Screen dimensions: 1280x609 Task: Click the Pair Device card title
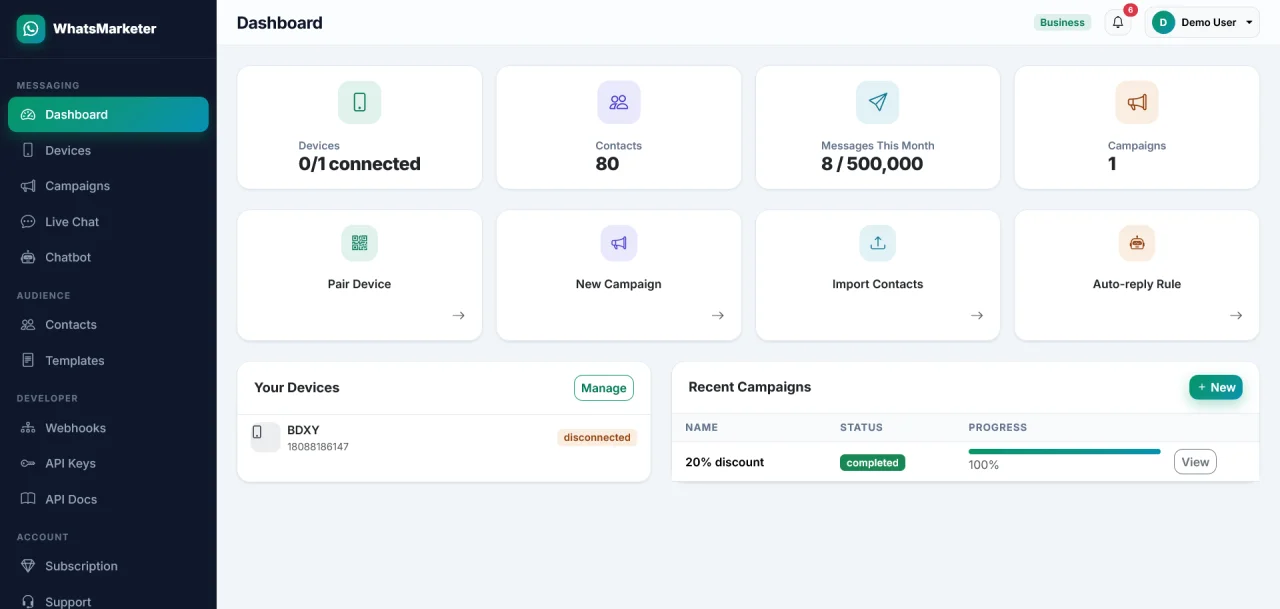point(359,284)
